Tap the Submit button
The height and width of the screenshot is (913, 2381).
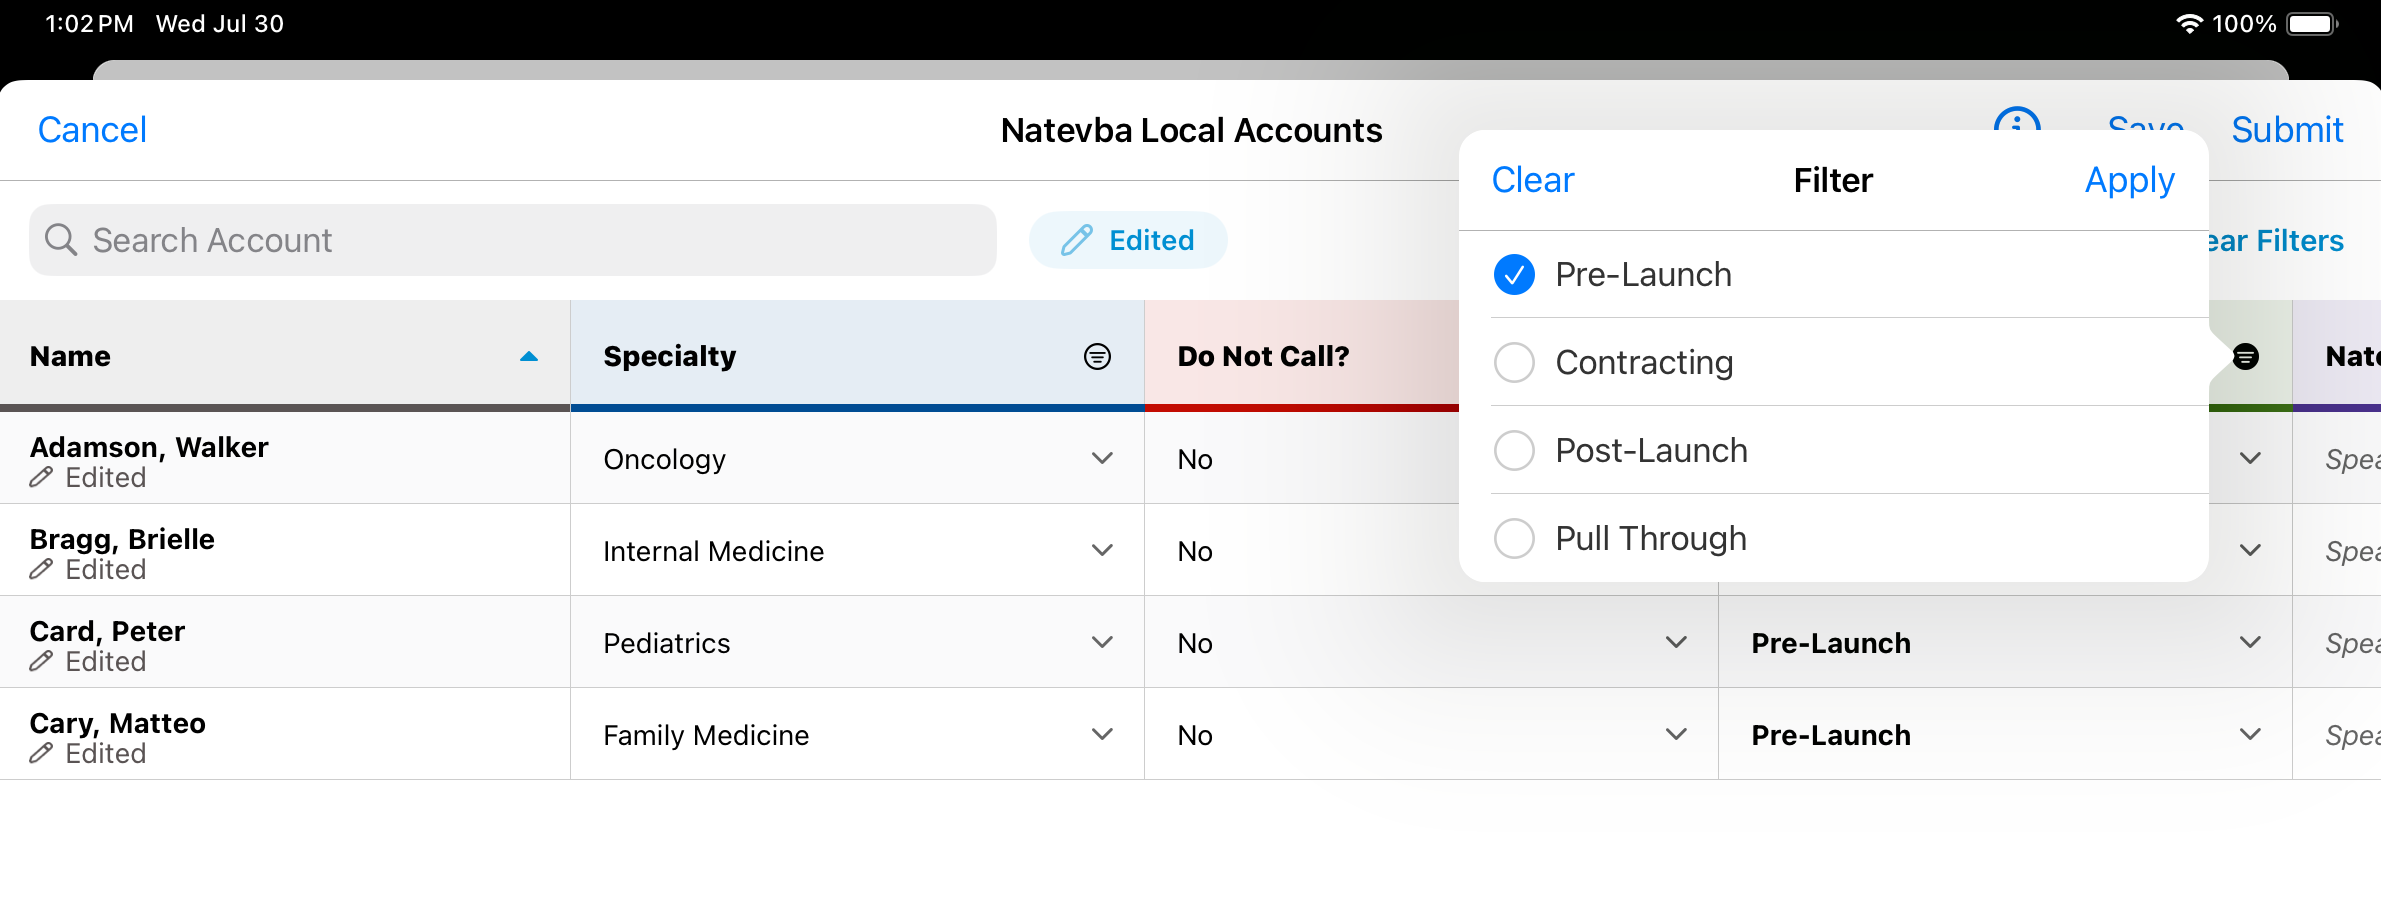coord(2287,130)
